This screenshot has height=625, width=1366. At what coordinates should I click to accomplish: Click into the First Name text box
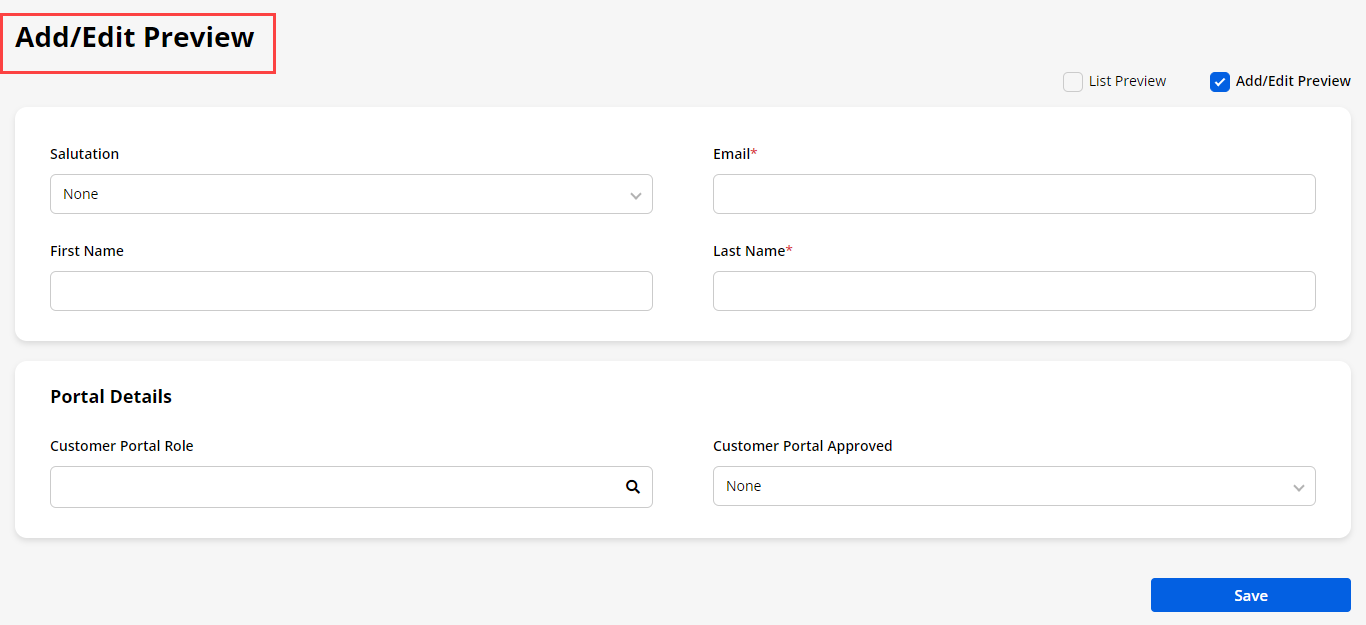(351, 291)
